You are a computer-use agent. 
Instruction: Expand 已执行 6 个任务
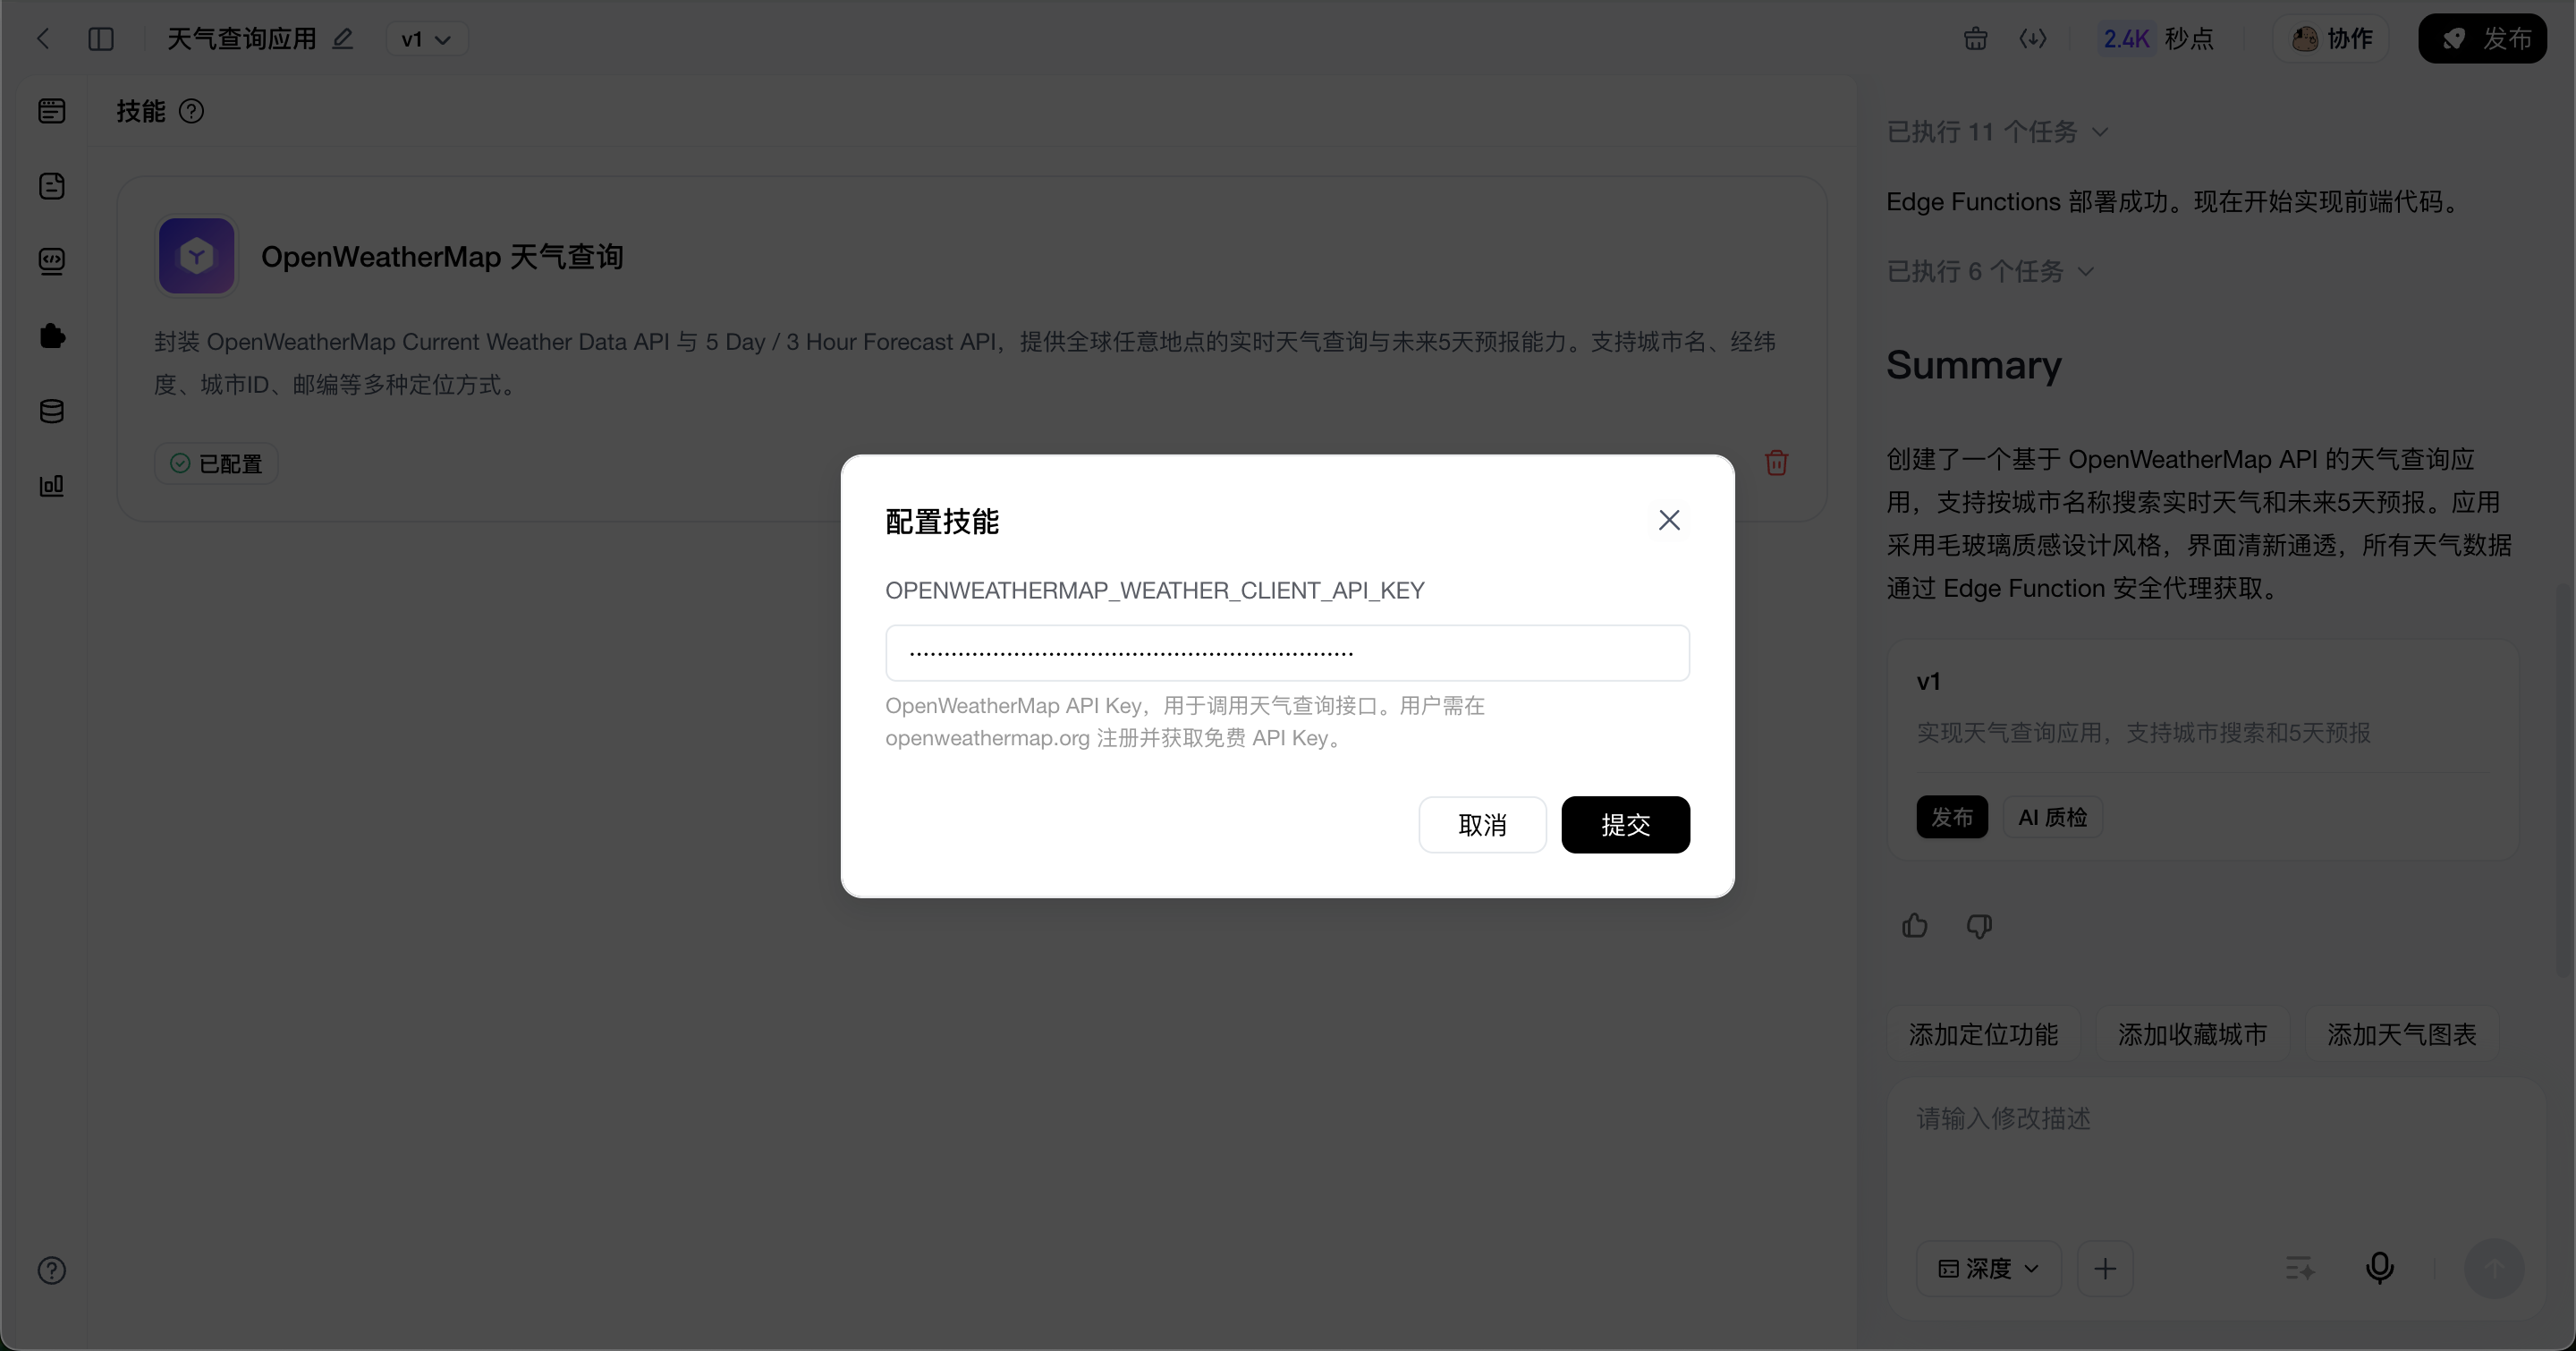1990,271
